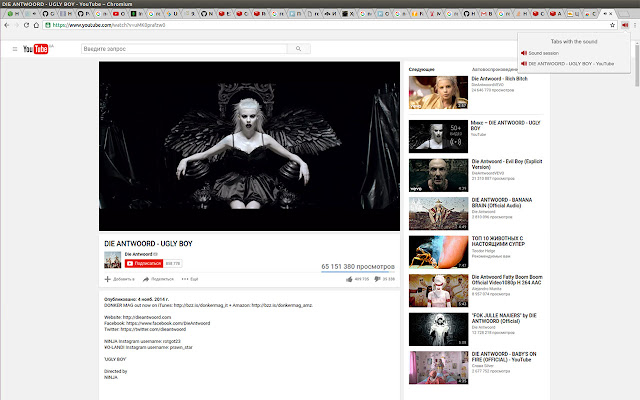The image size is (640, 400).
Task: Open 'BANANA BRAIN (Official Audio)' thumbnail
Action: coord(438,213)
